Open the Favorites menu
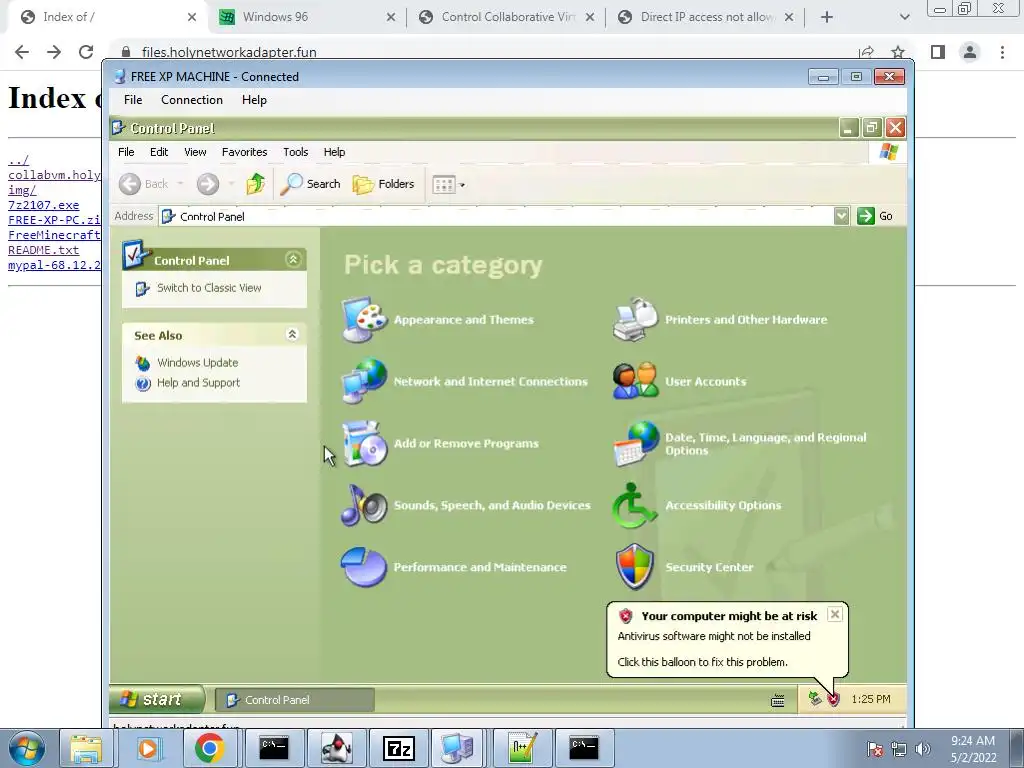The height and width of the screenshot is (768, 1024). pyautogui.click(x=244, y=152)
